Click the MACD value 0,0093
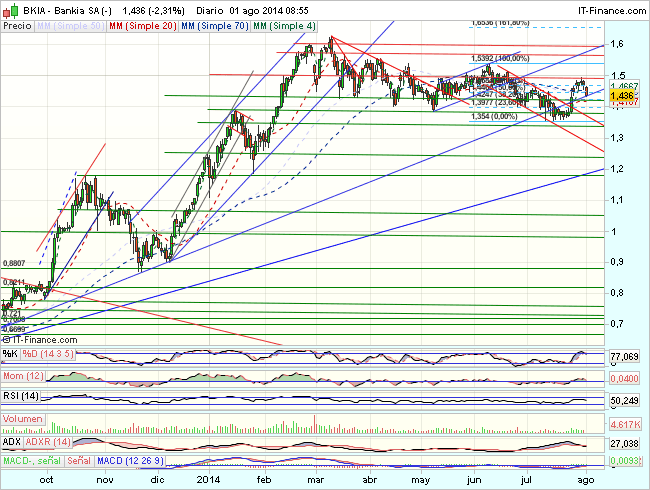Image resolution: width=650 pixels, height=490 pixels. coord(624,461)
